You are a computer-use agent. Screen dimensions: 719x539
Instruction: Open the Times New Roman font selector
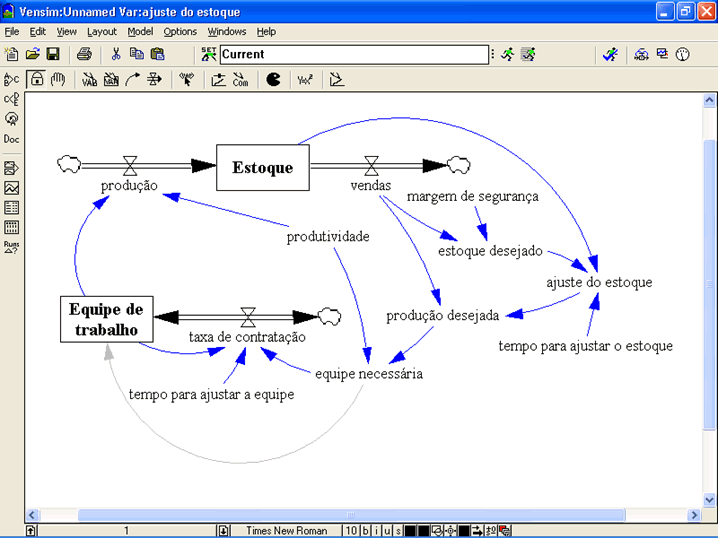pyautogui.click(x=285, y=530)
